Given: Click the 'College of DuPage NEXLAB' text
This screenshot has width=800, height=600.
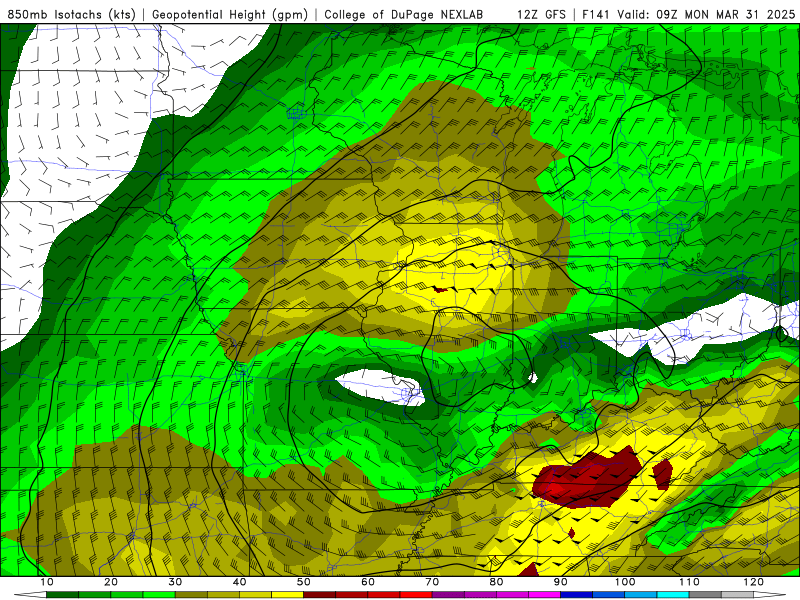Looking at the screenshot, I should click(404, 15).
